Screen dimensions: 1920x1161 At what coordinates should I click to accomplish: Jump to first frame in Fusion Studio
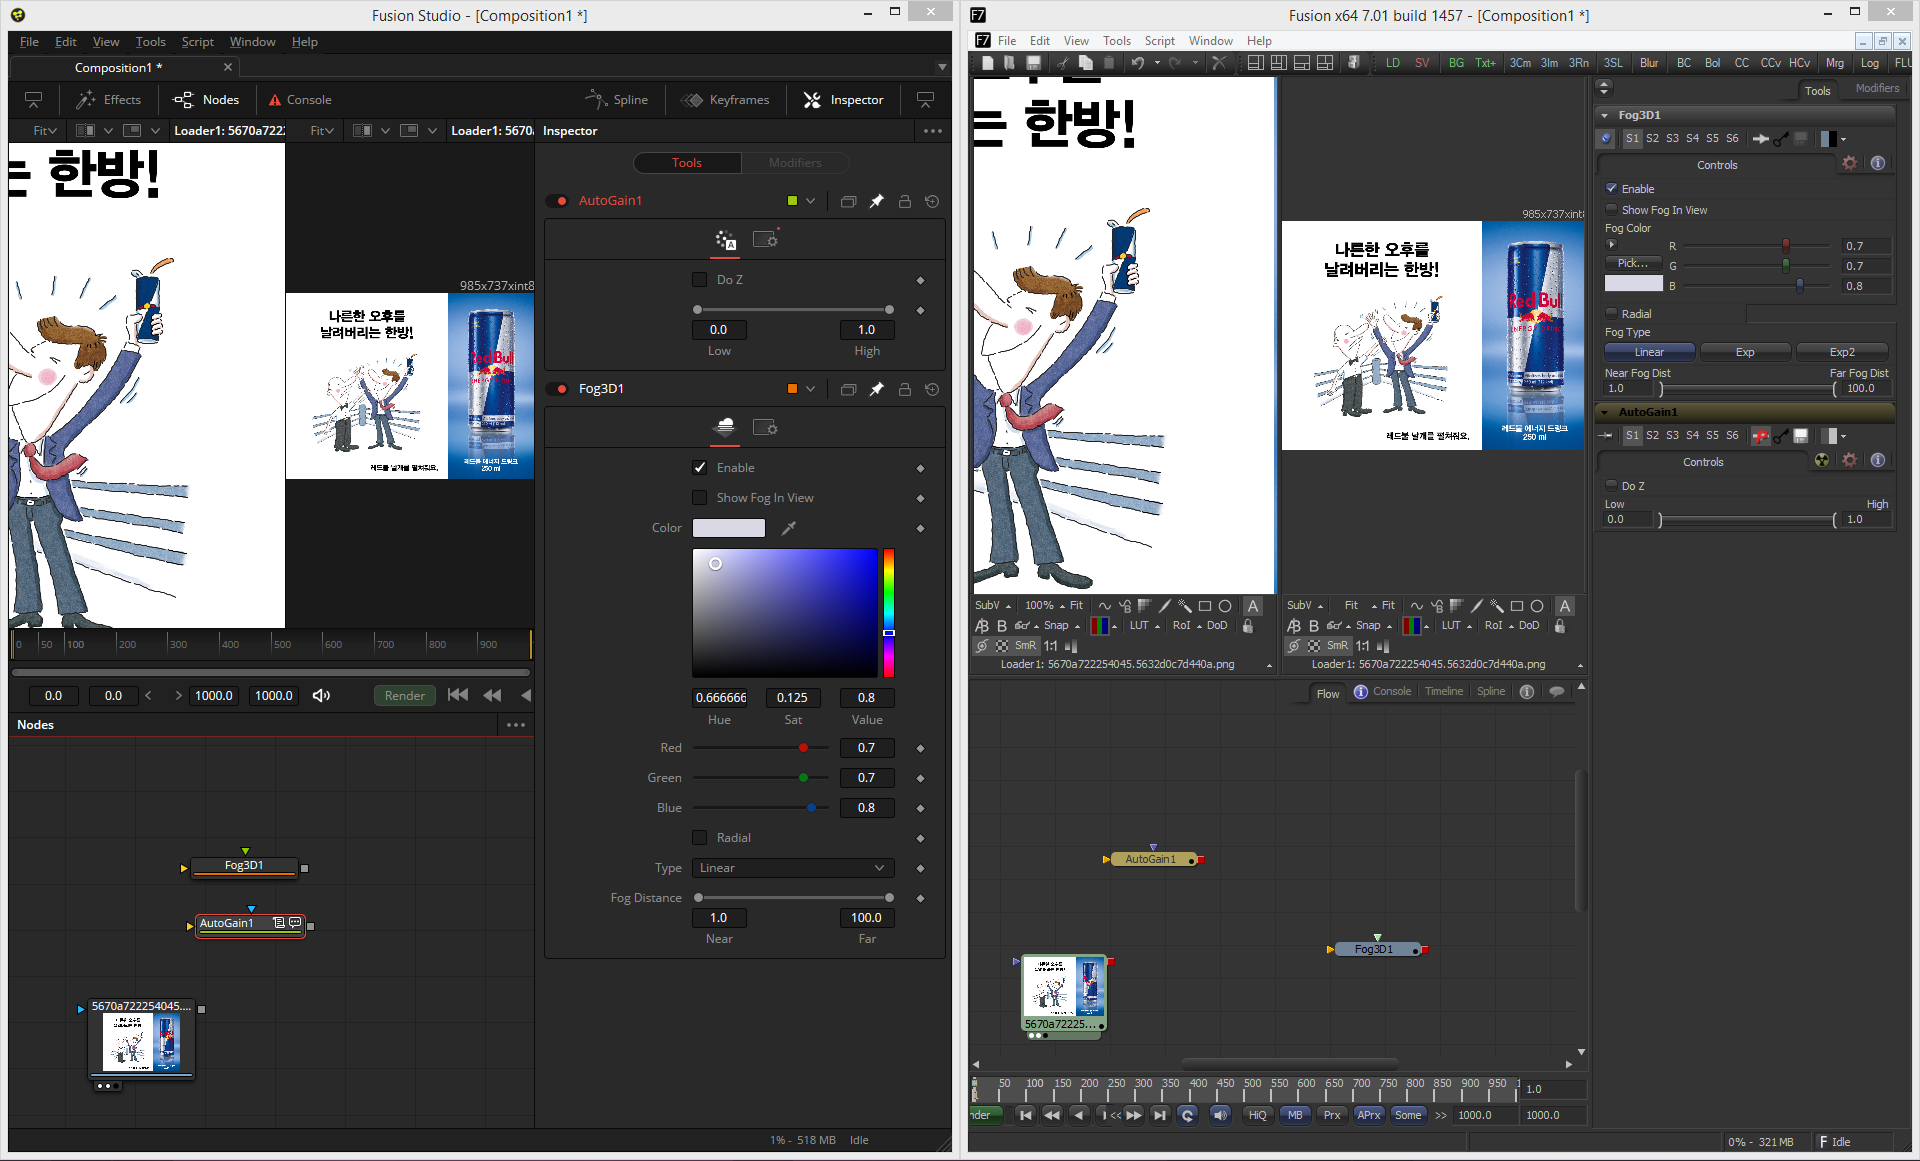(457, 695)
